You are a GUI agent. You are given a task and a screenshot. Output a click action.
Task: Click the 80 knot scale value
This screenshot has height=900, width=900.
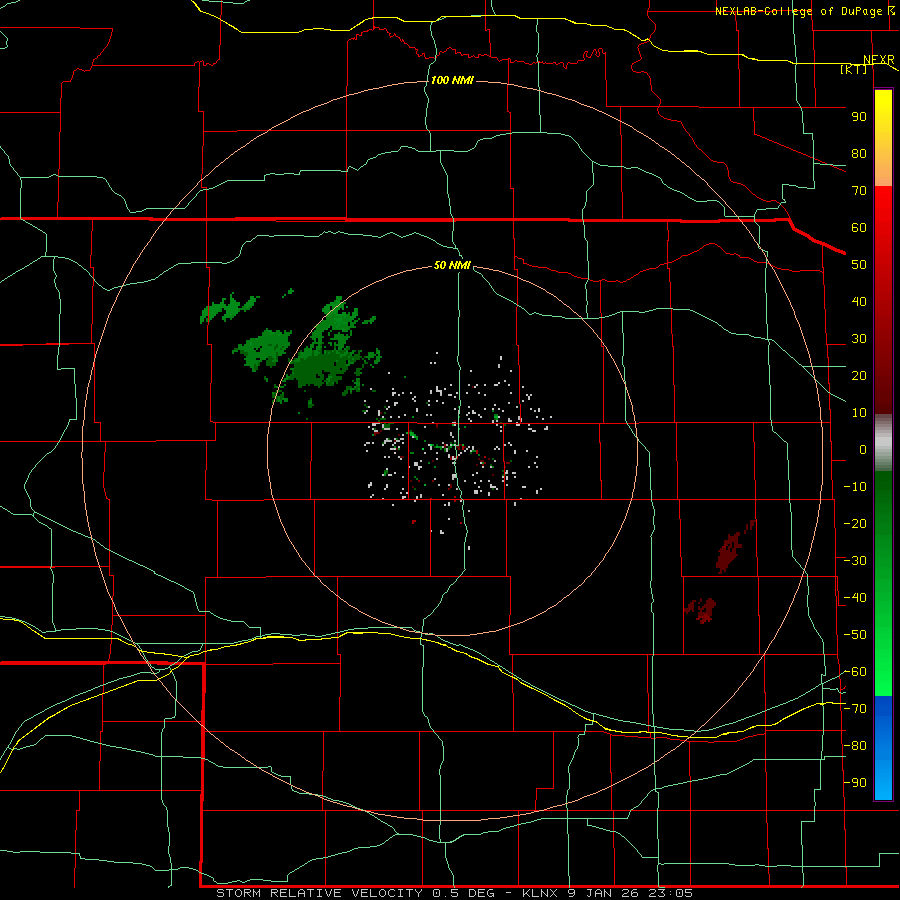[x=859, y=154]
